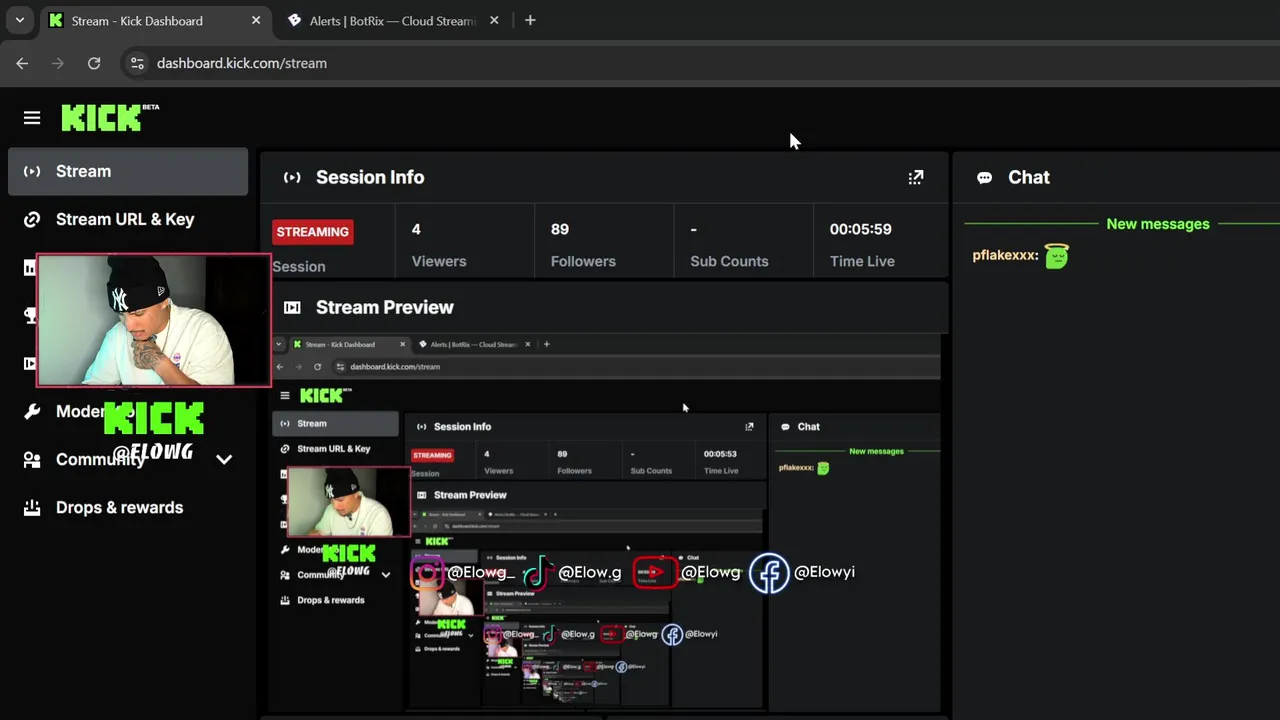Click the webcam overlay thumbnail

click(154, 320)
